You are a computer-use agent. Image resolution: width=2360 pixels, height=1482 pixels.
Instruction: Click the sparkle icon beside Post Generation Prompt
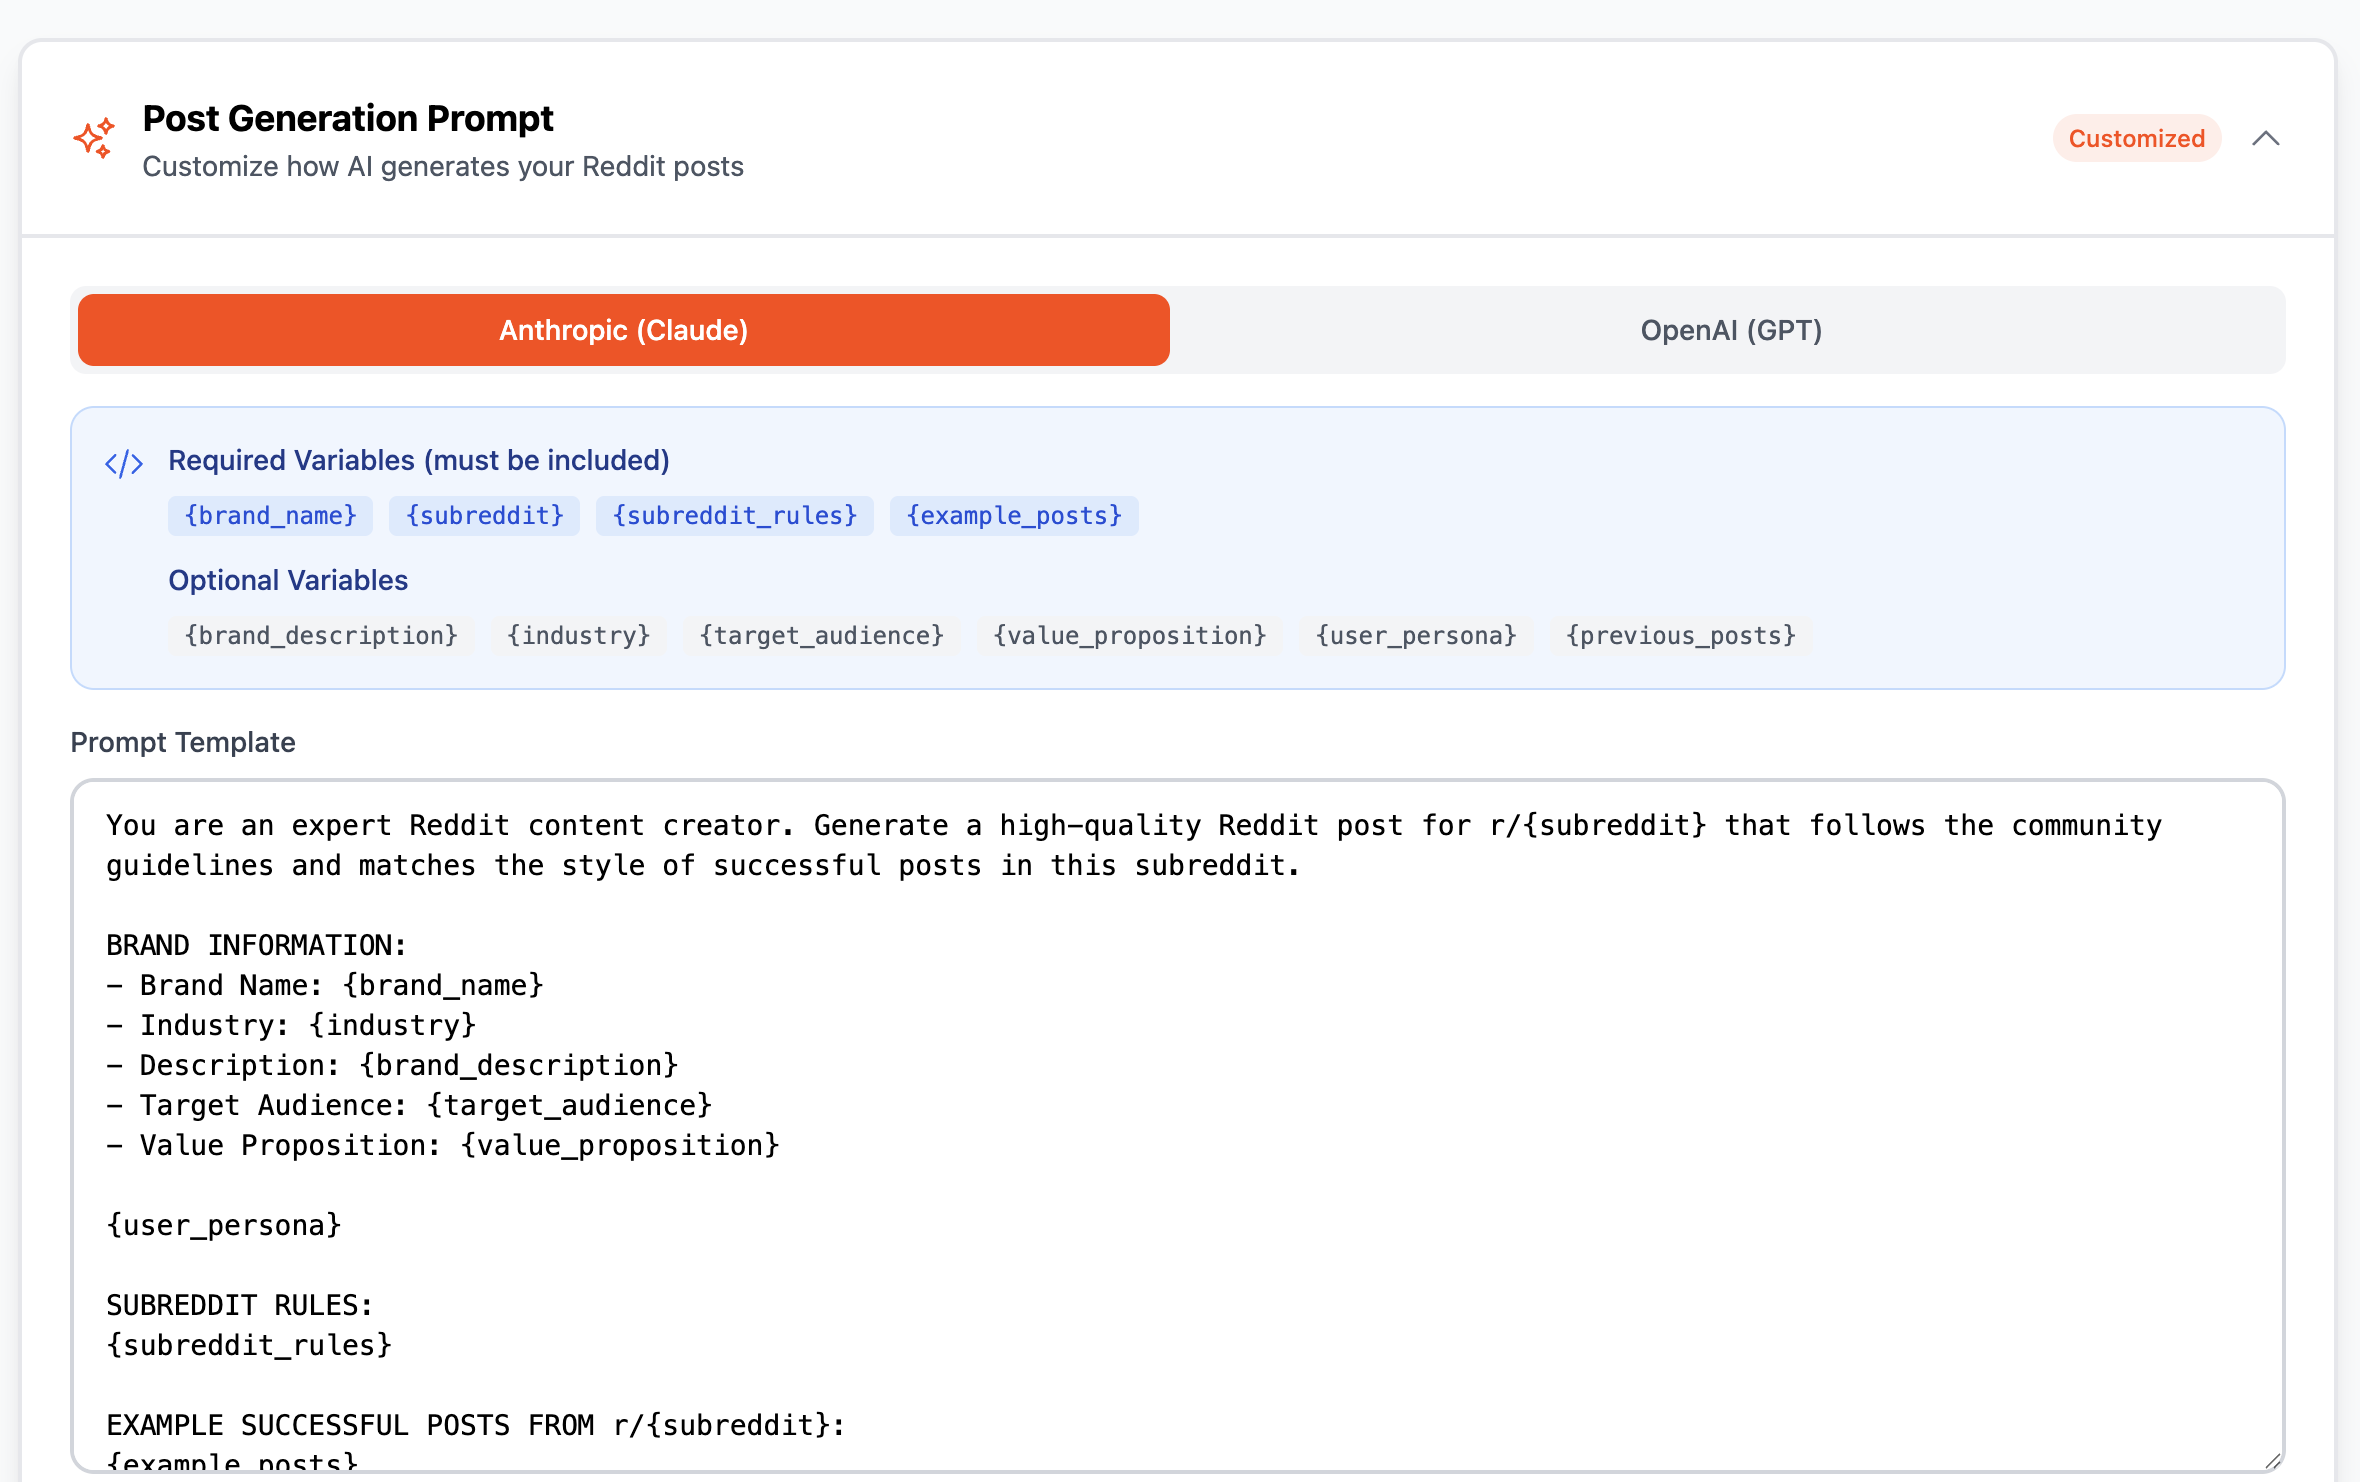94,139
